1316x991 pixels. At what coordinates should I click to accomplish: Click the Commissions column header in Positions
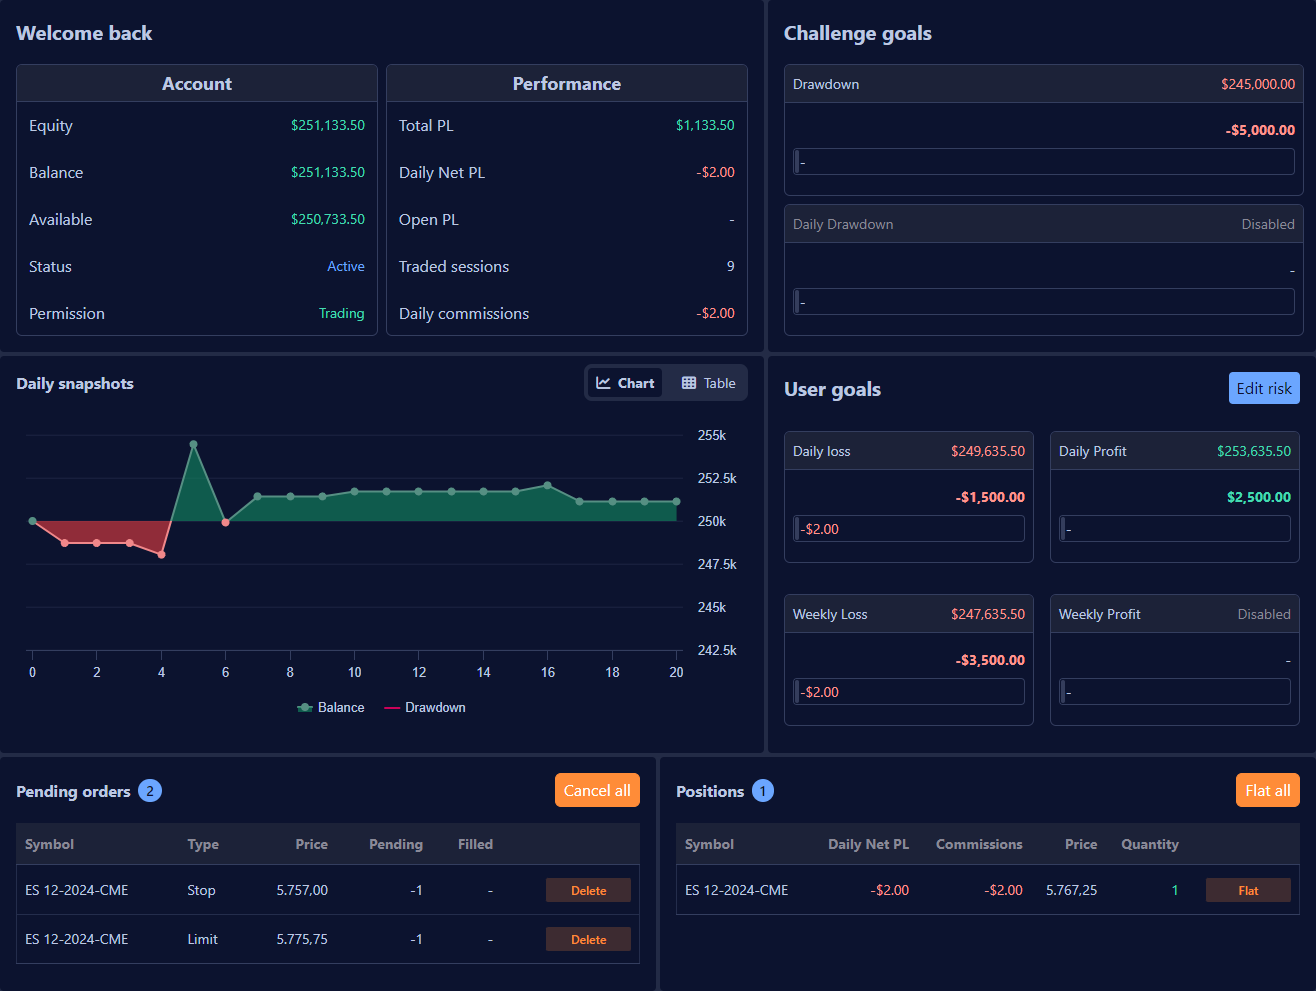tap(979, 844)
